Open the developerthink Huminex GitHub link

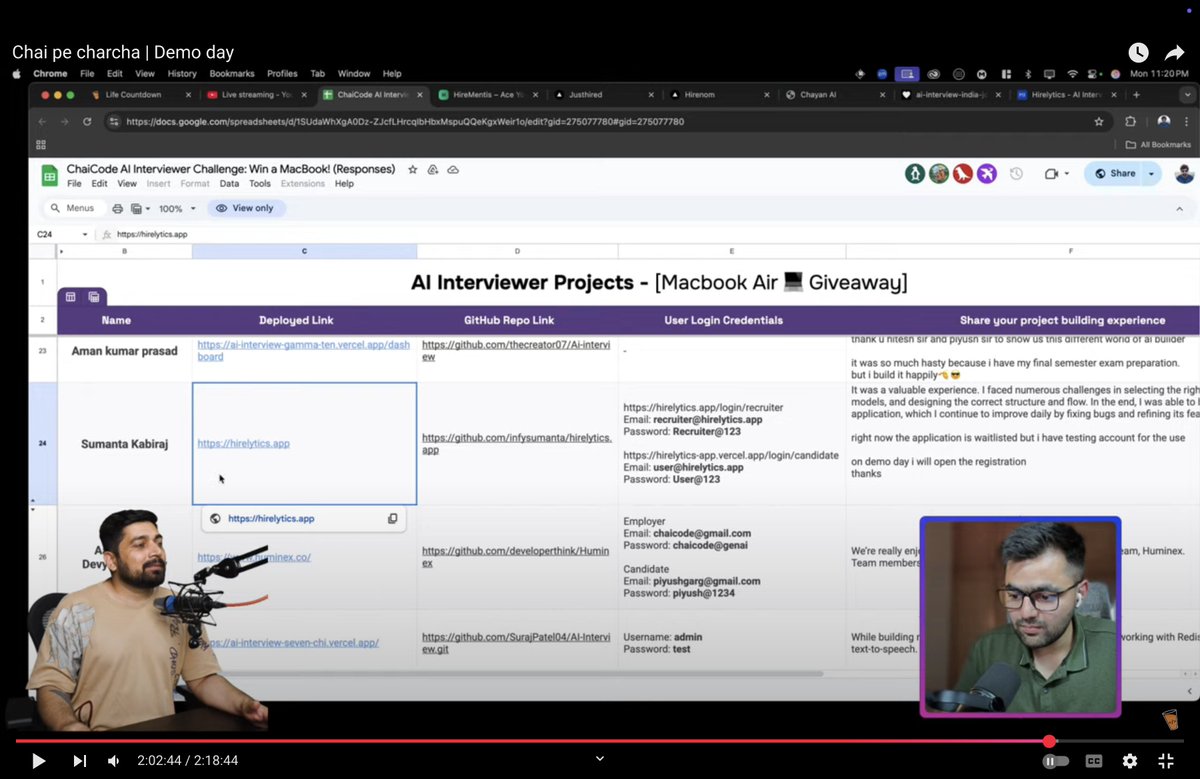(x=517, y=556)
